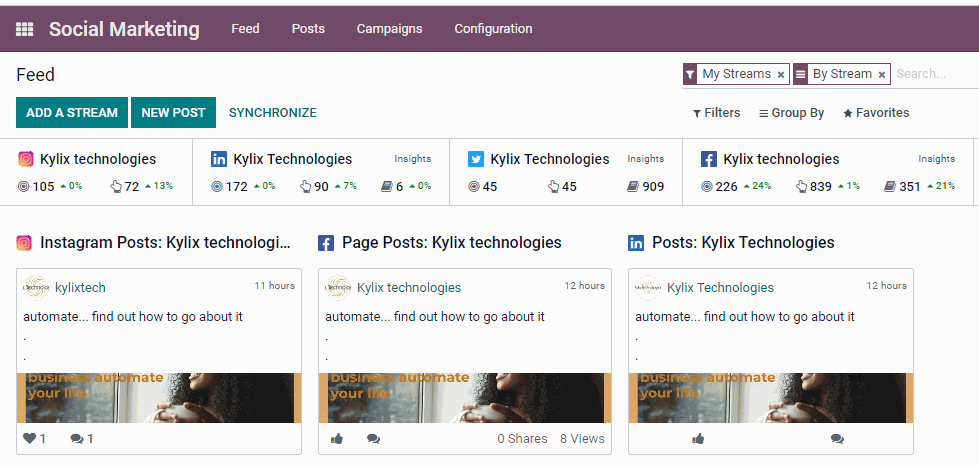This screenshot has width=979, height=465.
Task: Open the Group By dropdown
Action: click(791, 113)
